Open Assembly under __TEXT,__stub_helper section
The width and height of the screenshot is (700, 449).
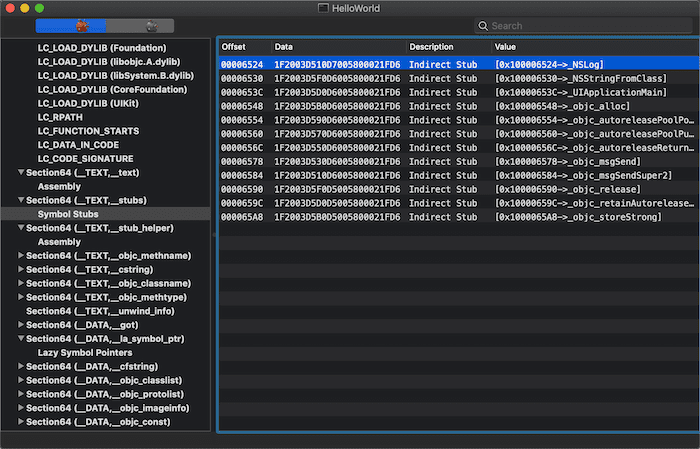[x=59, y=241]
